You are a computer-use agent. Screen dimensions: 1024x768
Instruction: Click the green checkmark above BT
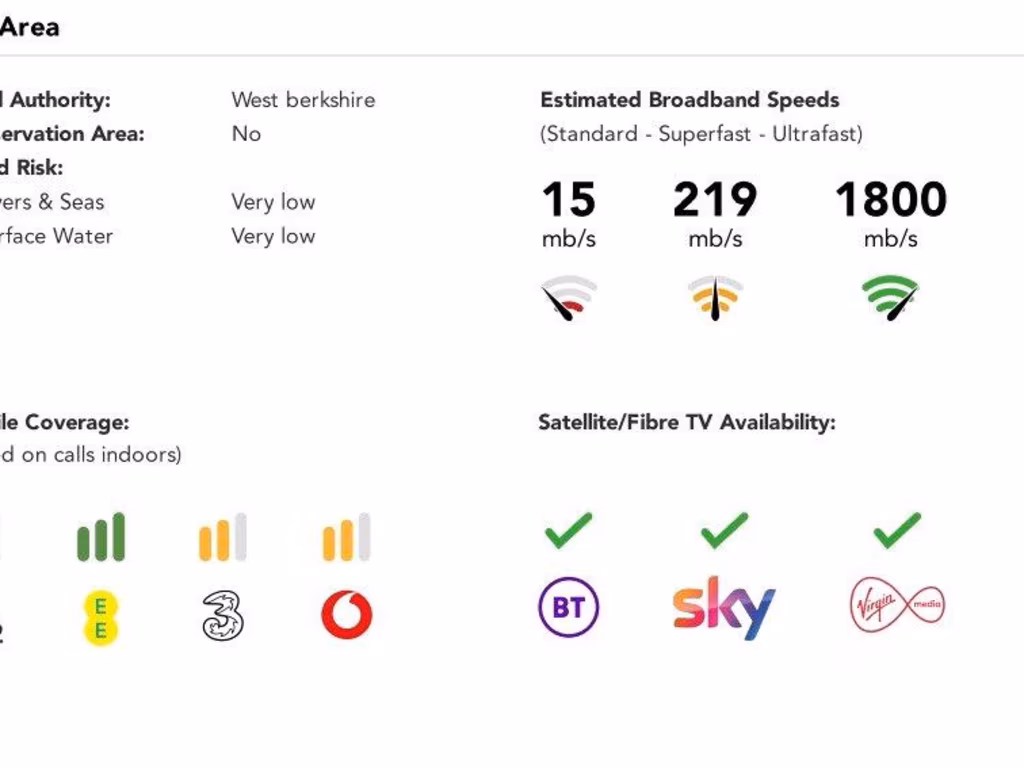568,530
